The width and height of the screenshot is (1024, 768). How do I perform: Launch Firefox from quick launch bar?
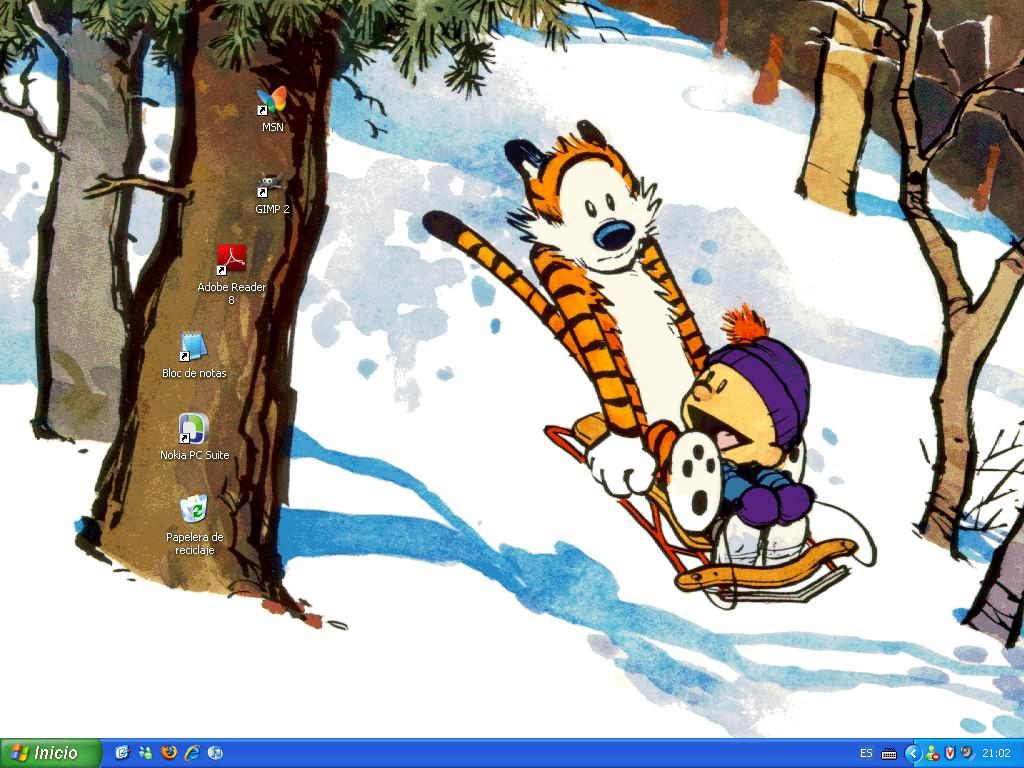[x=168, y=753]
